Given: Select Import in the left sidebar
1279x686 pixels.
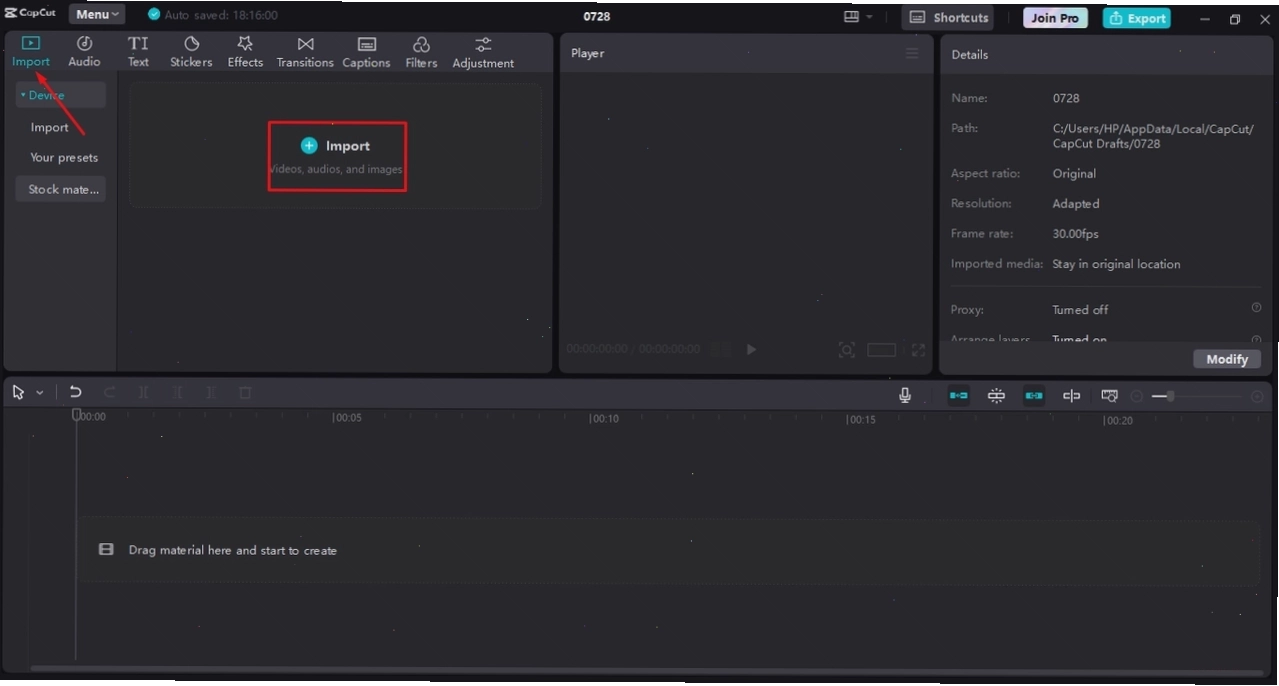Looking at the screenshot, I should [49, 127].
